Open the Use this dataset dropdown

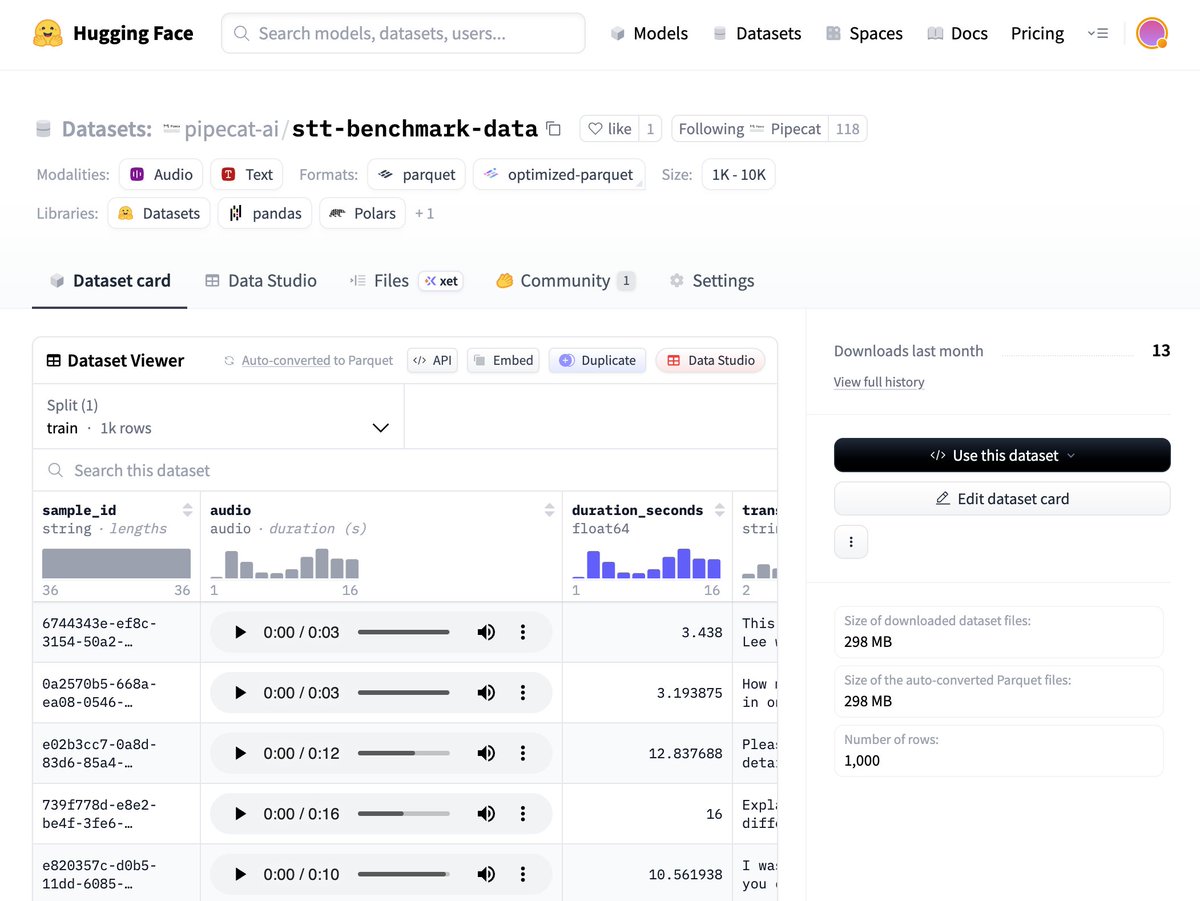[1002, 455]
